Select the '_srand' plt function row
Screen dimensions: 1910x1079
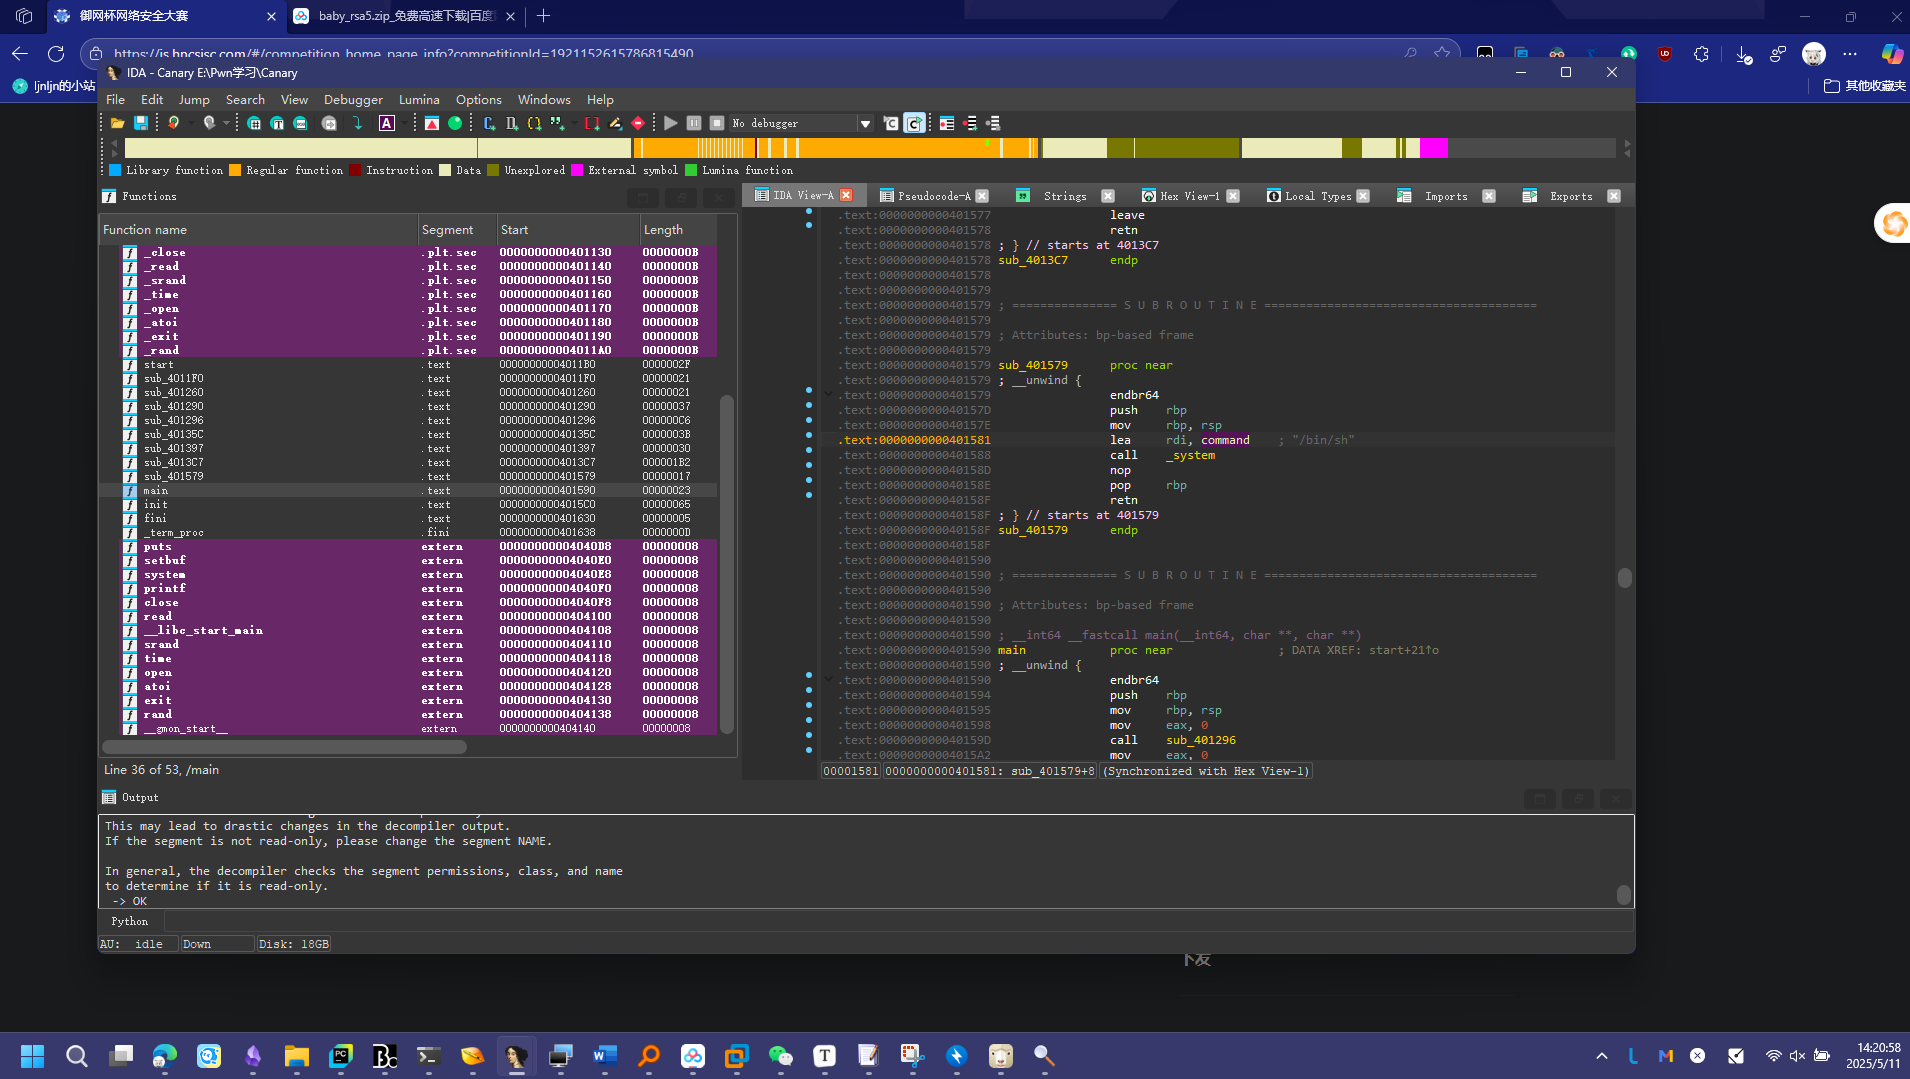point(408,280)
